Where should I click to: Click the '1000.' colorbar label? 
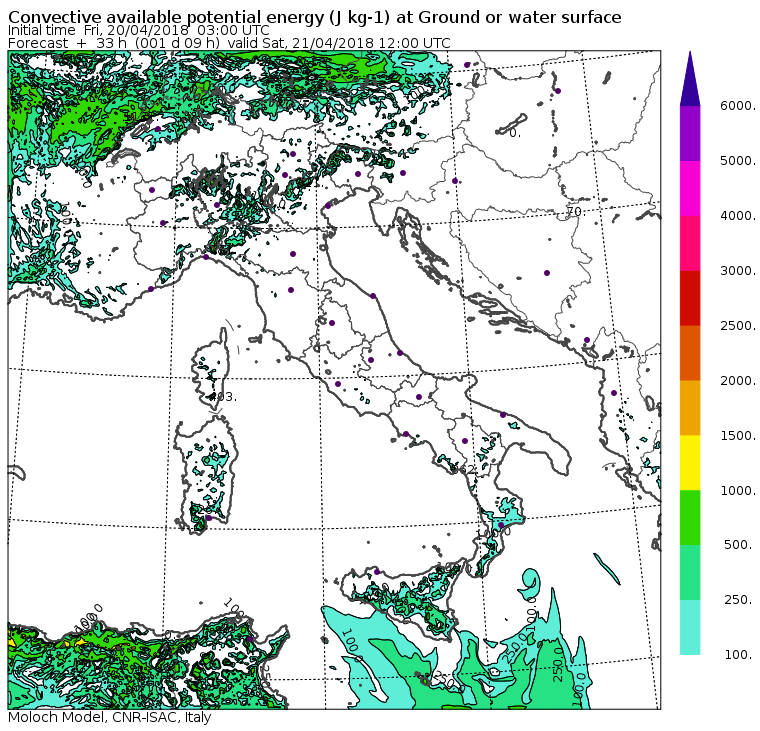pos(738,490)
